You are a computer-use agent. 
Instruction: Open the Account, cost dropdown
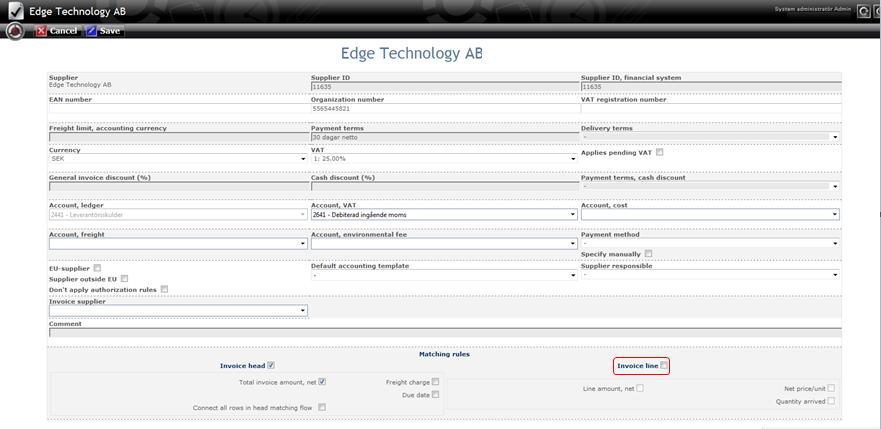[710, 214]
